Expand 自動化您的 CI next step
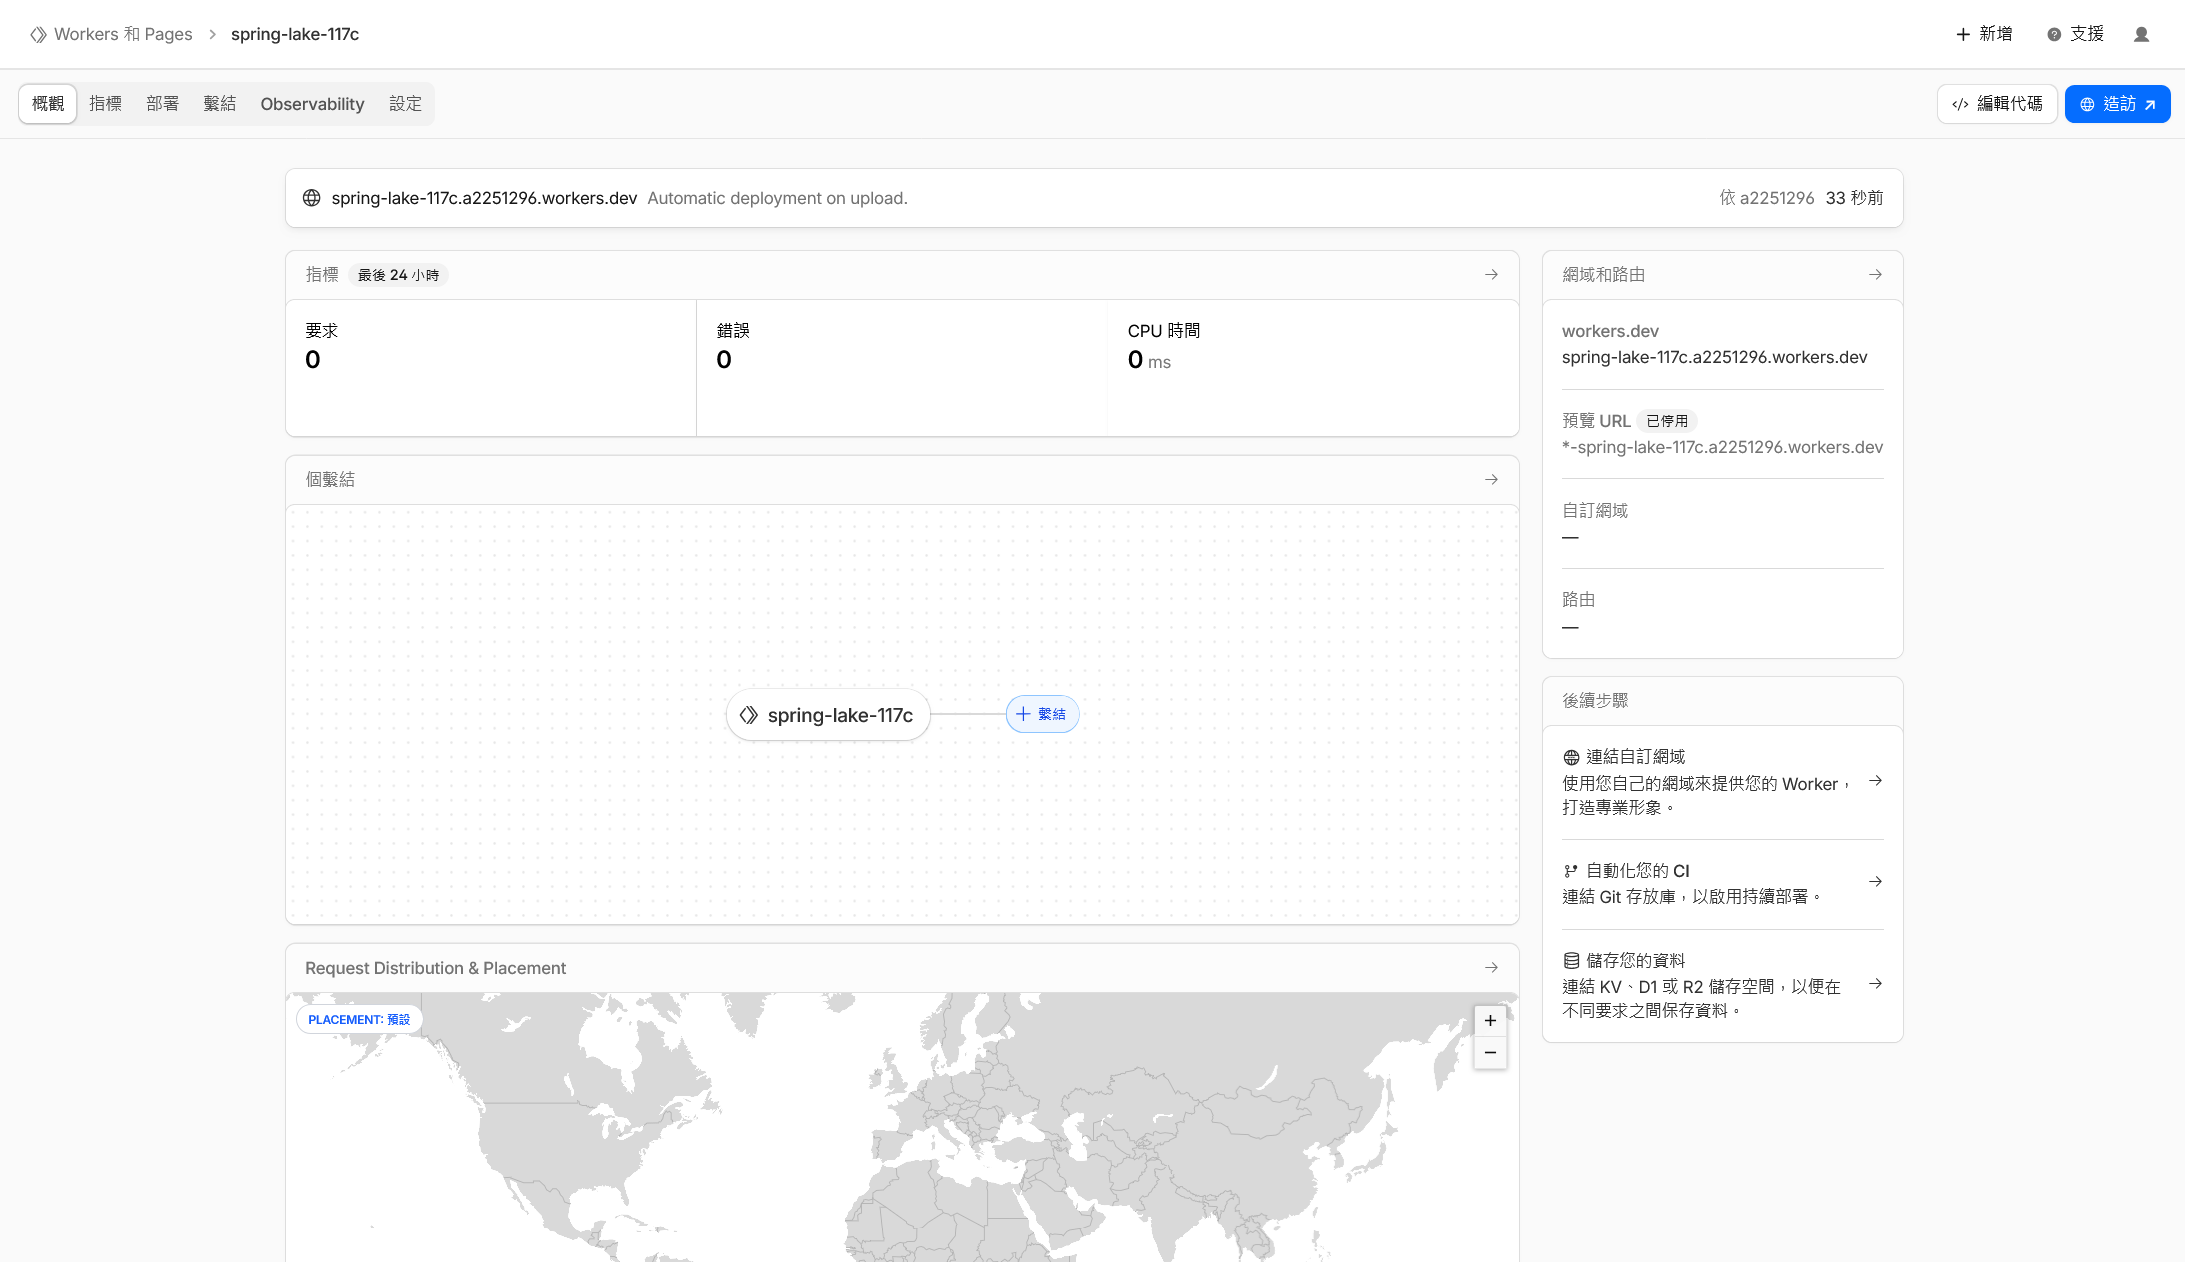 click(1875, 882)
